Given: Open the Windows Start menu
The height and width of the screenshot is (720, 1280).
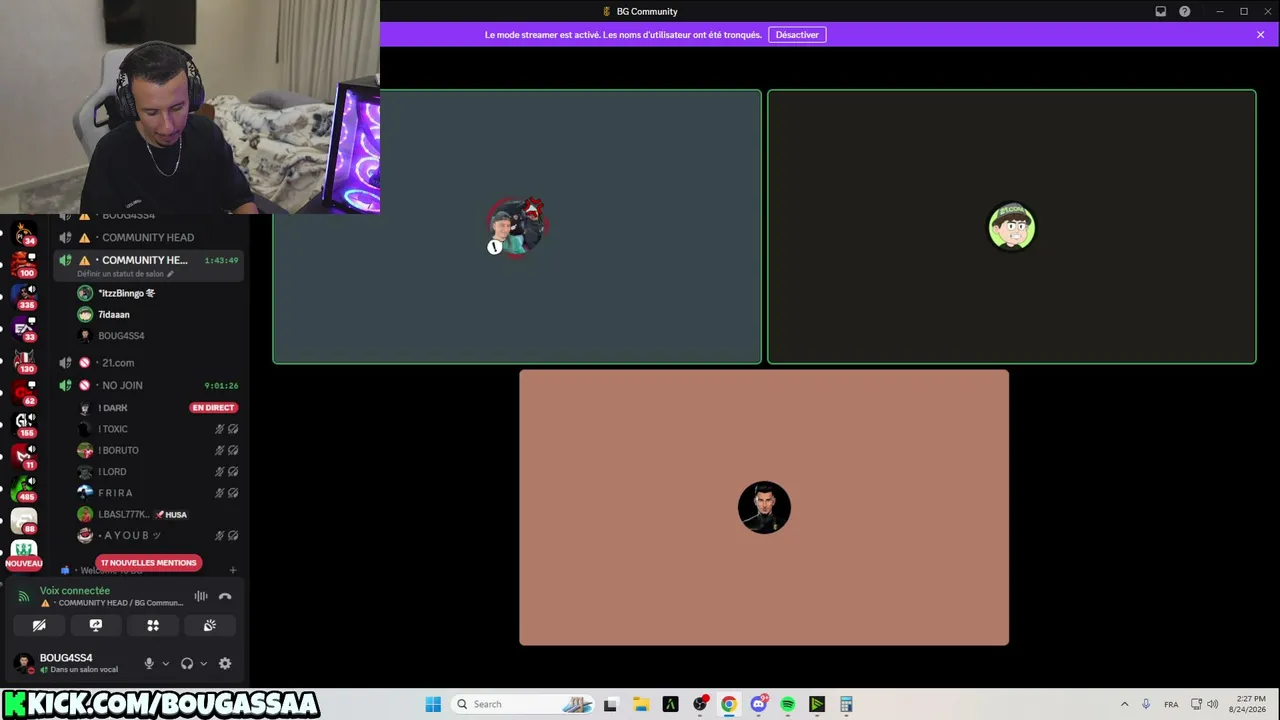Looking at the screenshot, I should [433, 704].
